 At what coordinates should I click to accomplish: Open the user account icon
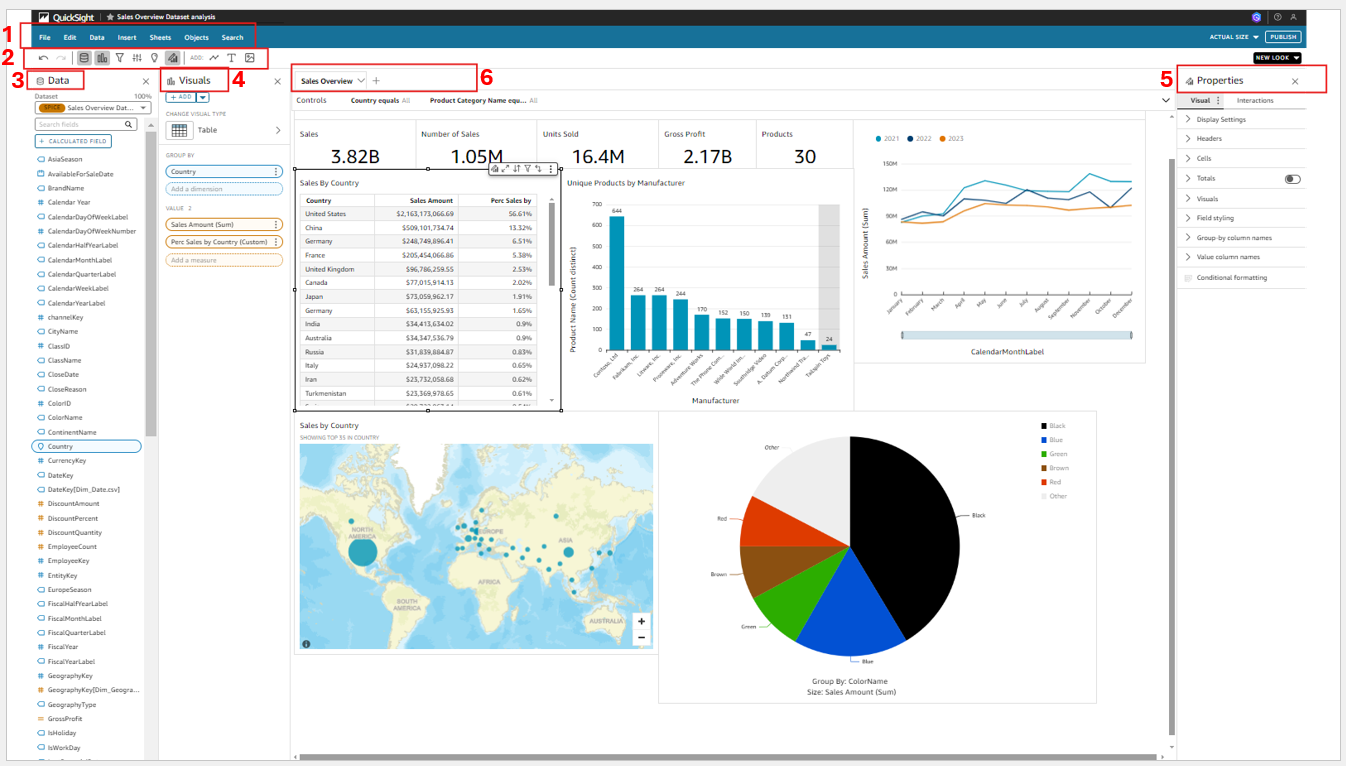pos(1293,17)
